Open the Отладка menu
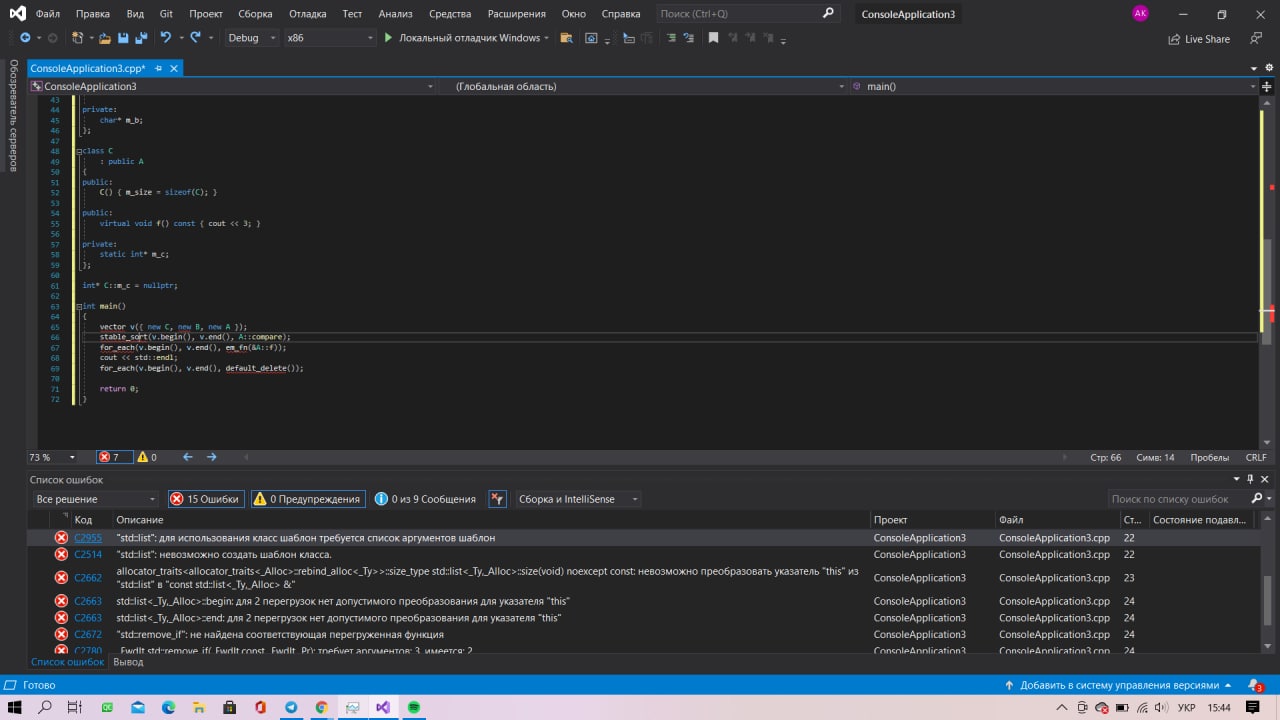This screenshot has width=1280, height=720. tap(308, 14)
